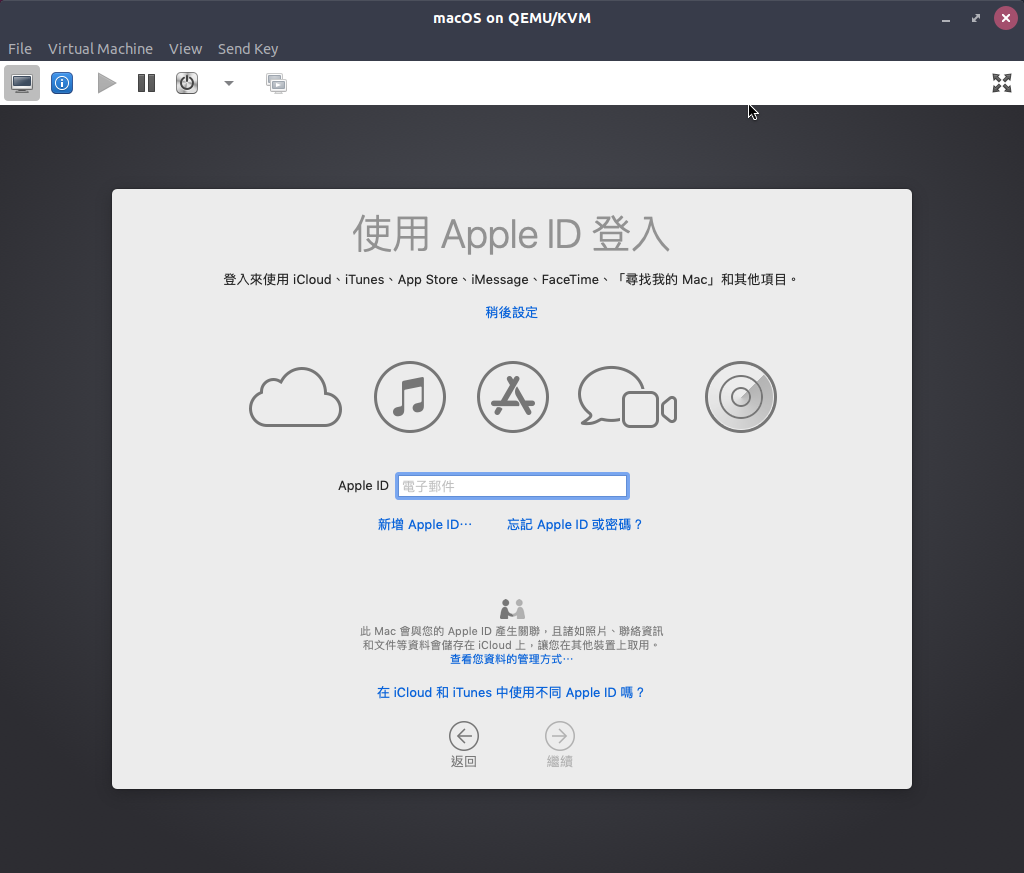The width and height of the screenshot is (1024, 873).
Task: Click the different Apple ID for iCloud and iTunes link
Action: 511,692
